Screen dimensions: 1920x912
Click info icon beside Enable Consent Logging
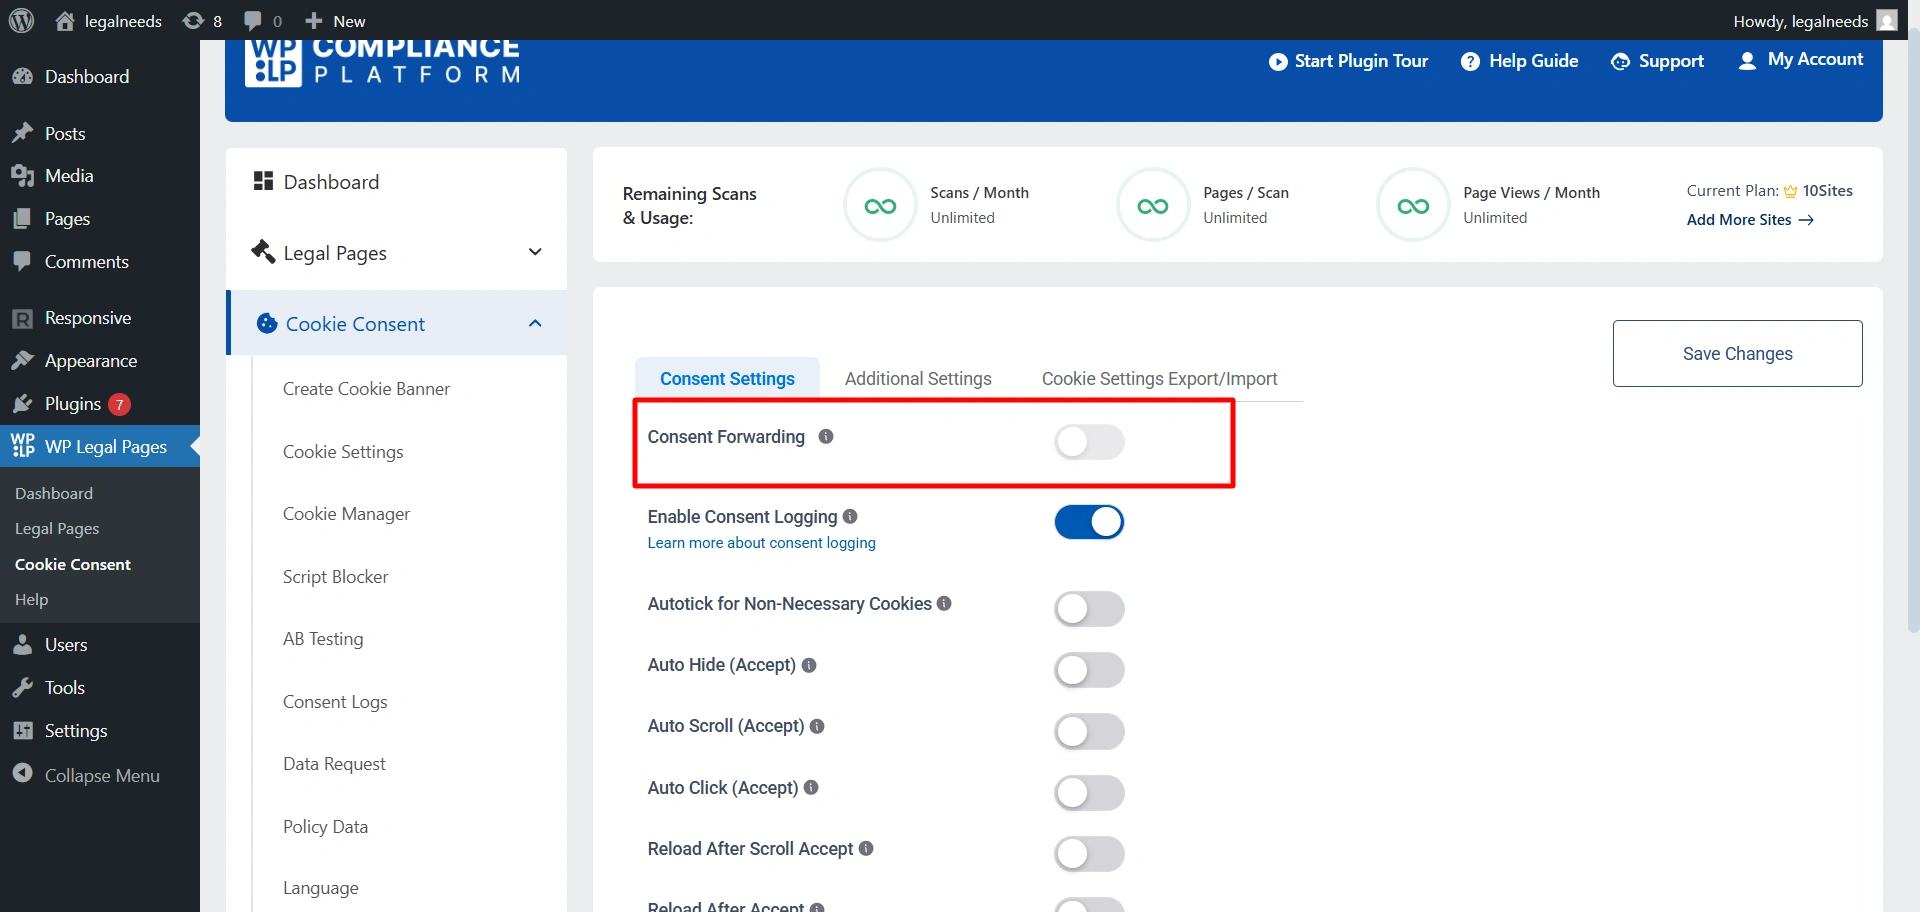(850, 517)
